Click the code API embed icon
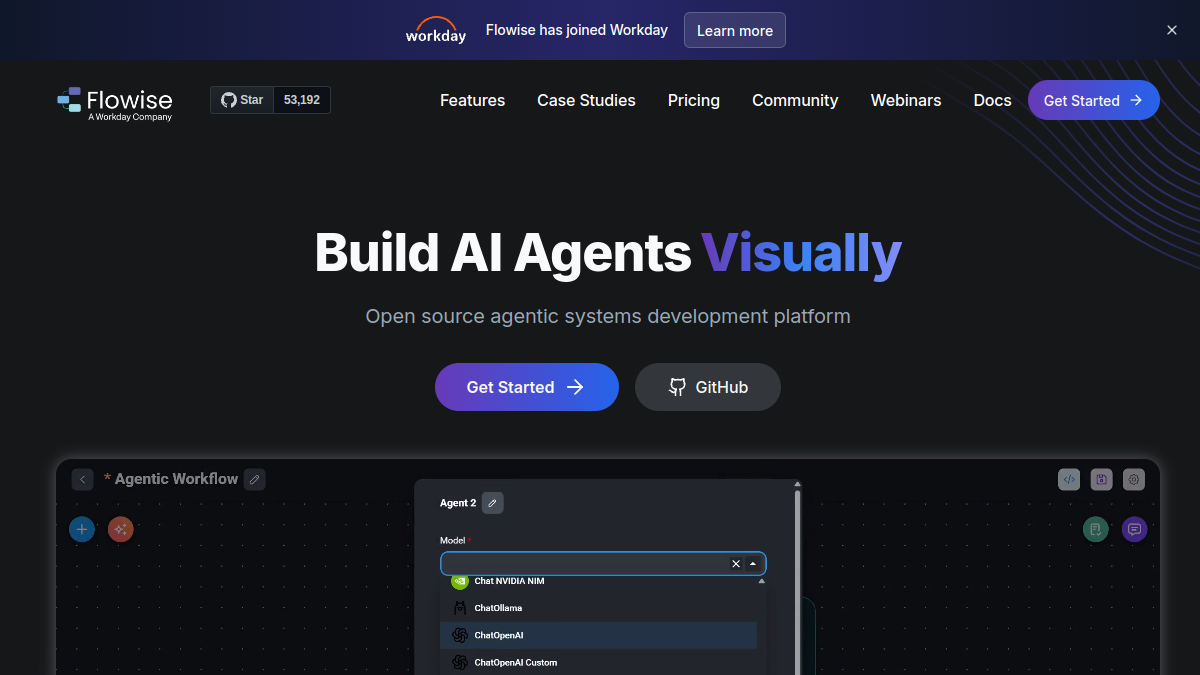This screenshot has height=675, width=1200. 1069,479
